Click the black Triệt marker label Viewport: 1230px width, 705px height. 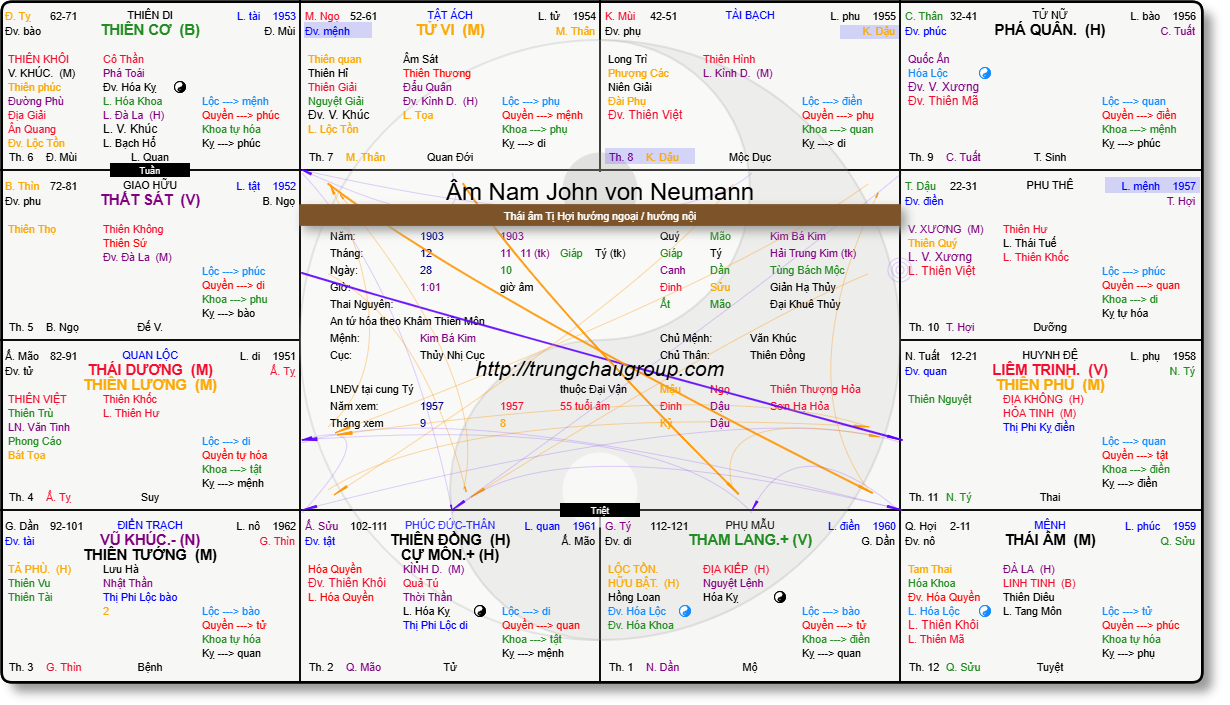599,510
